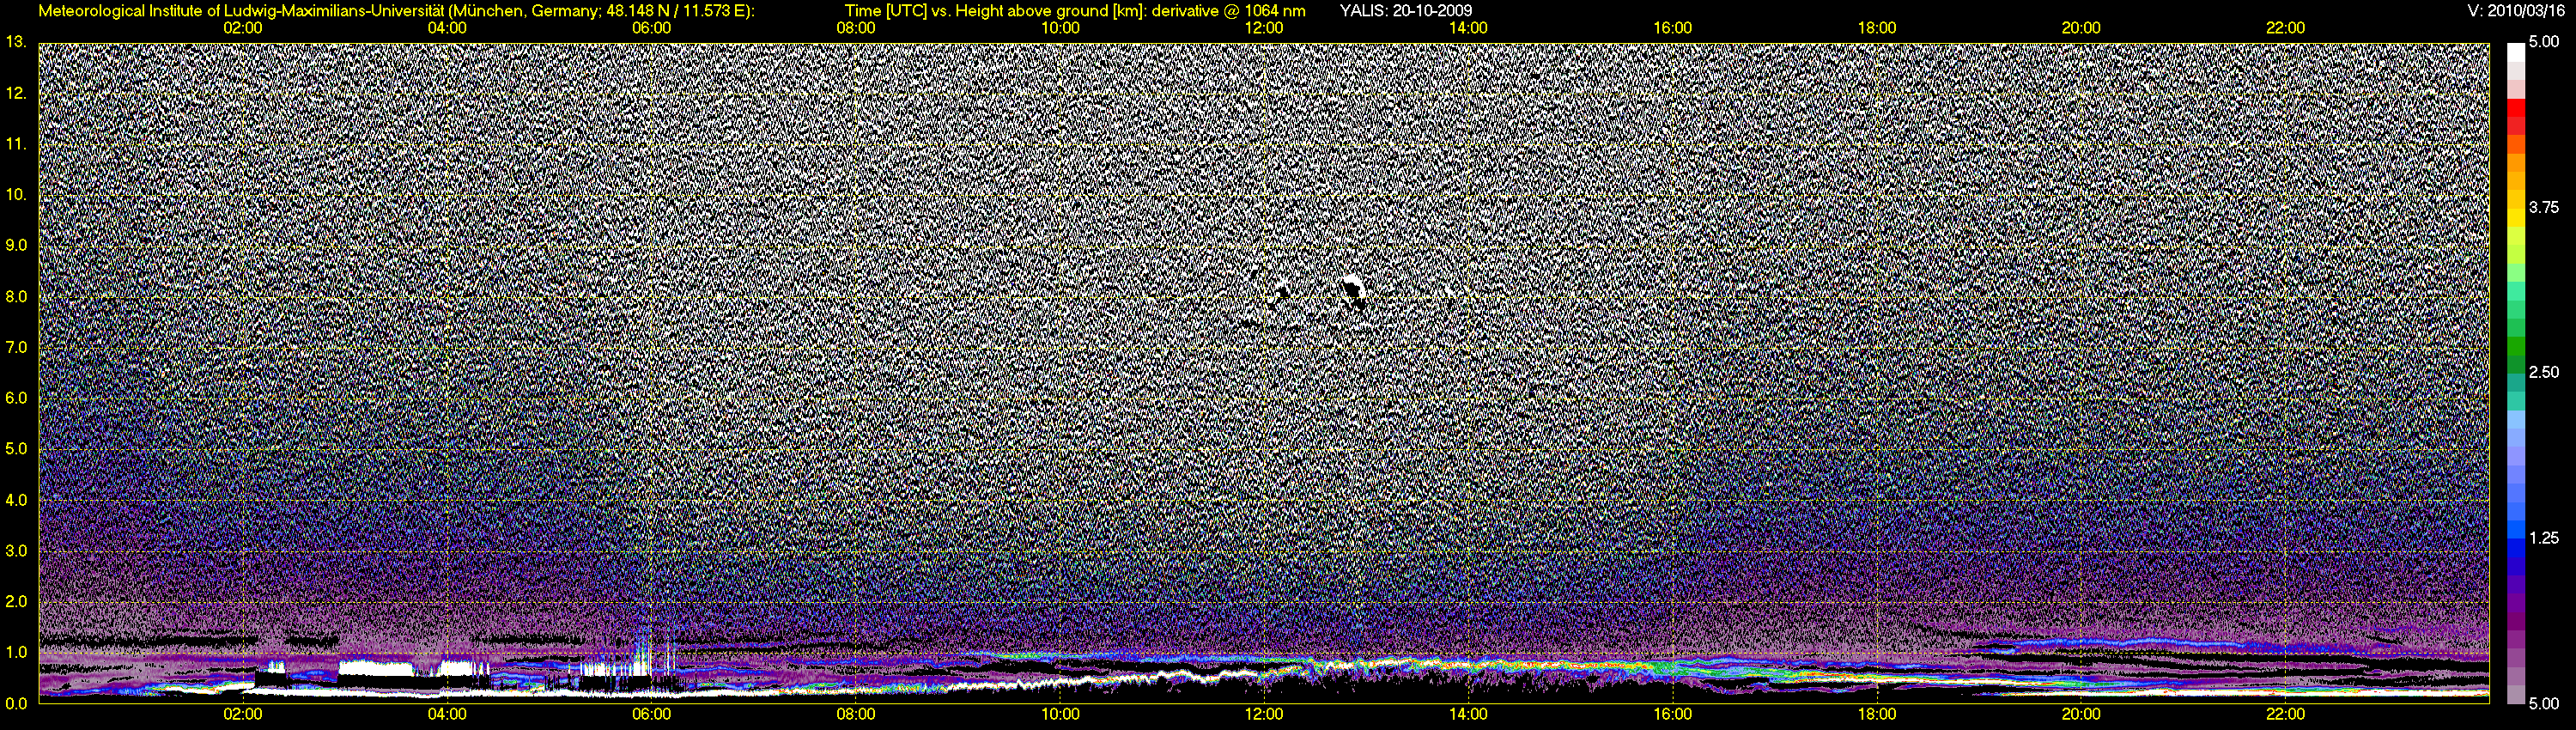Click the 1.25 colorbar value
This screenshot has width=2576, height=730.
pyautogui.click(x=2544, y=538)
